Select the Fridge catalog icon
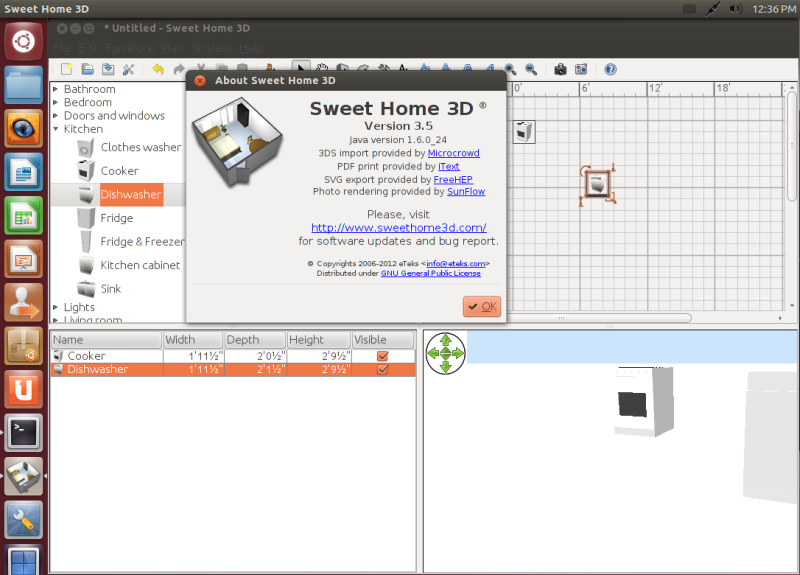The height and width of the screenshot is (575, 800). click(x=86, y=218)
